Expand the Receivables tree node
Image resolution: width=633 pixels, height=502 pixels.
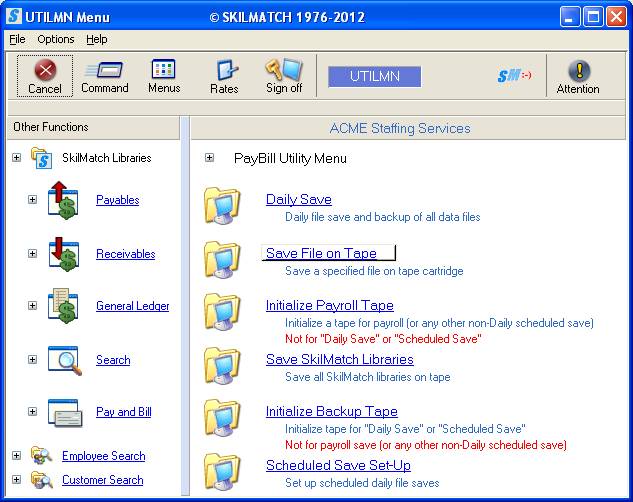coord(32,253)
